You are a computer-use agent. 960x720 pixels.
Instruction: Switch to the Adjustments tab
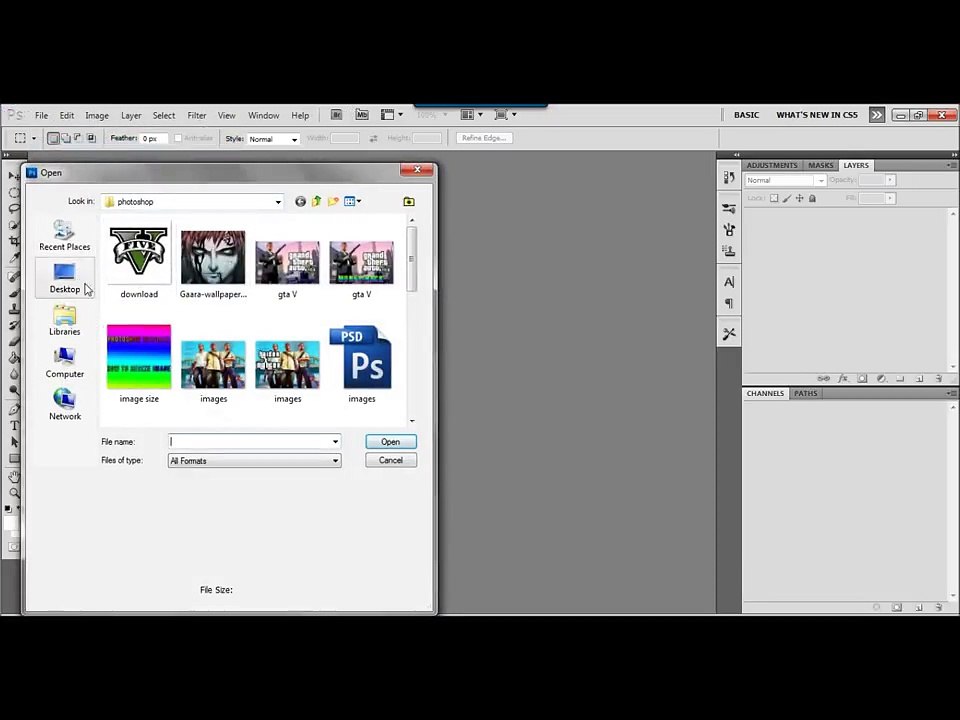(x=771, y=165)
